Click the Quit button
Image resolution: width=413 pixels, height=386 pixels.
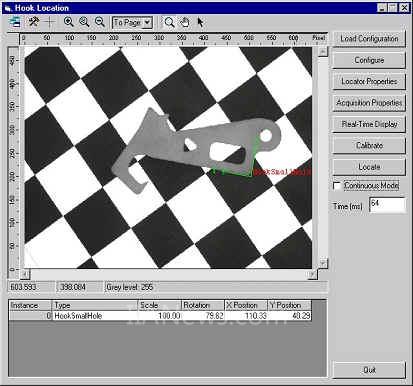[x=369, y=370]
